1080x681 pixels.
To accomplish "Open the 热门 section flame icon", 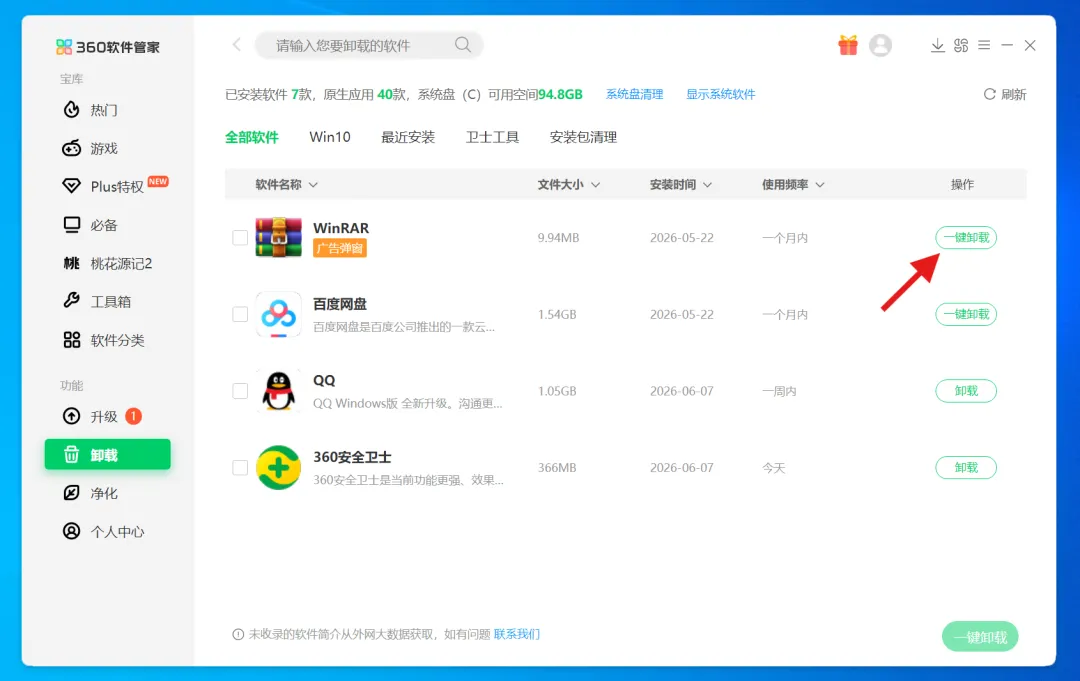I will (72, 109).
